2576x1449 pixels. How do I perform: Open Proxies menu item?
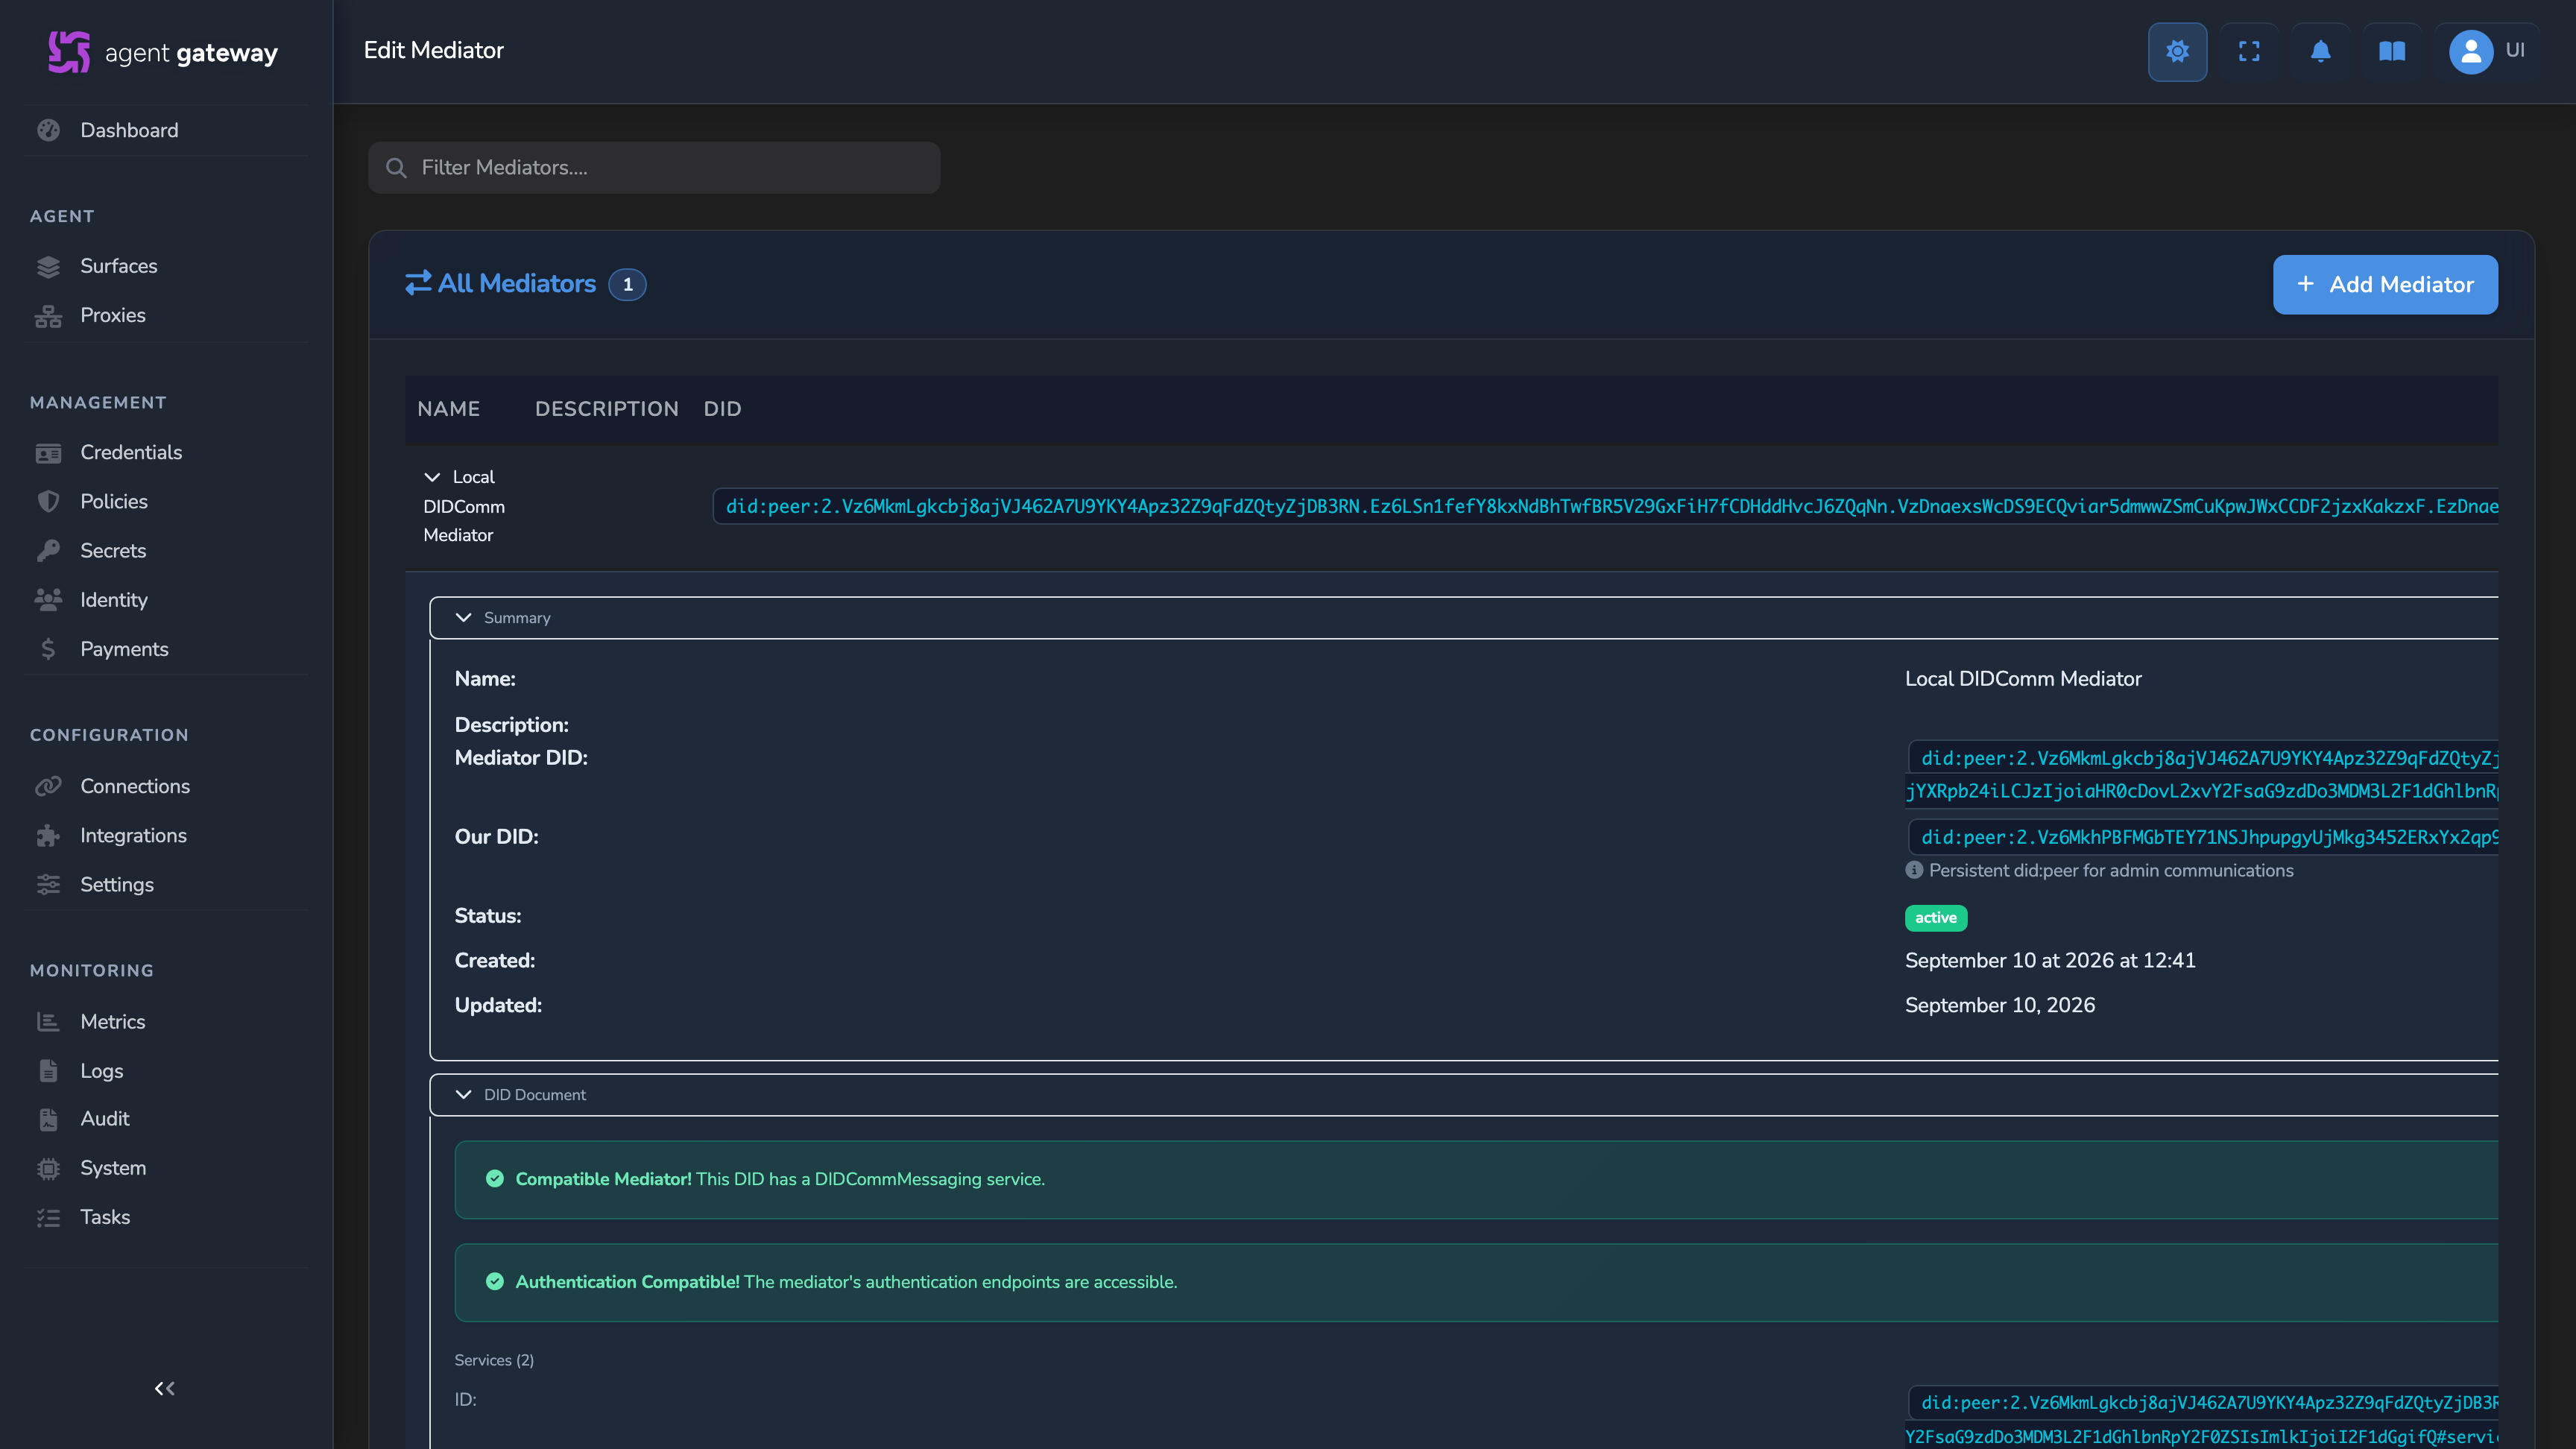coord(113,316)
